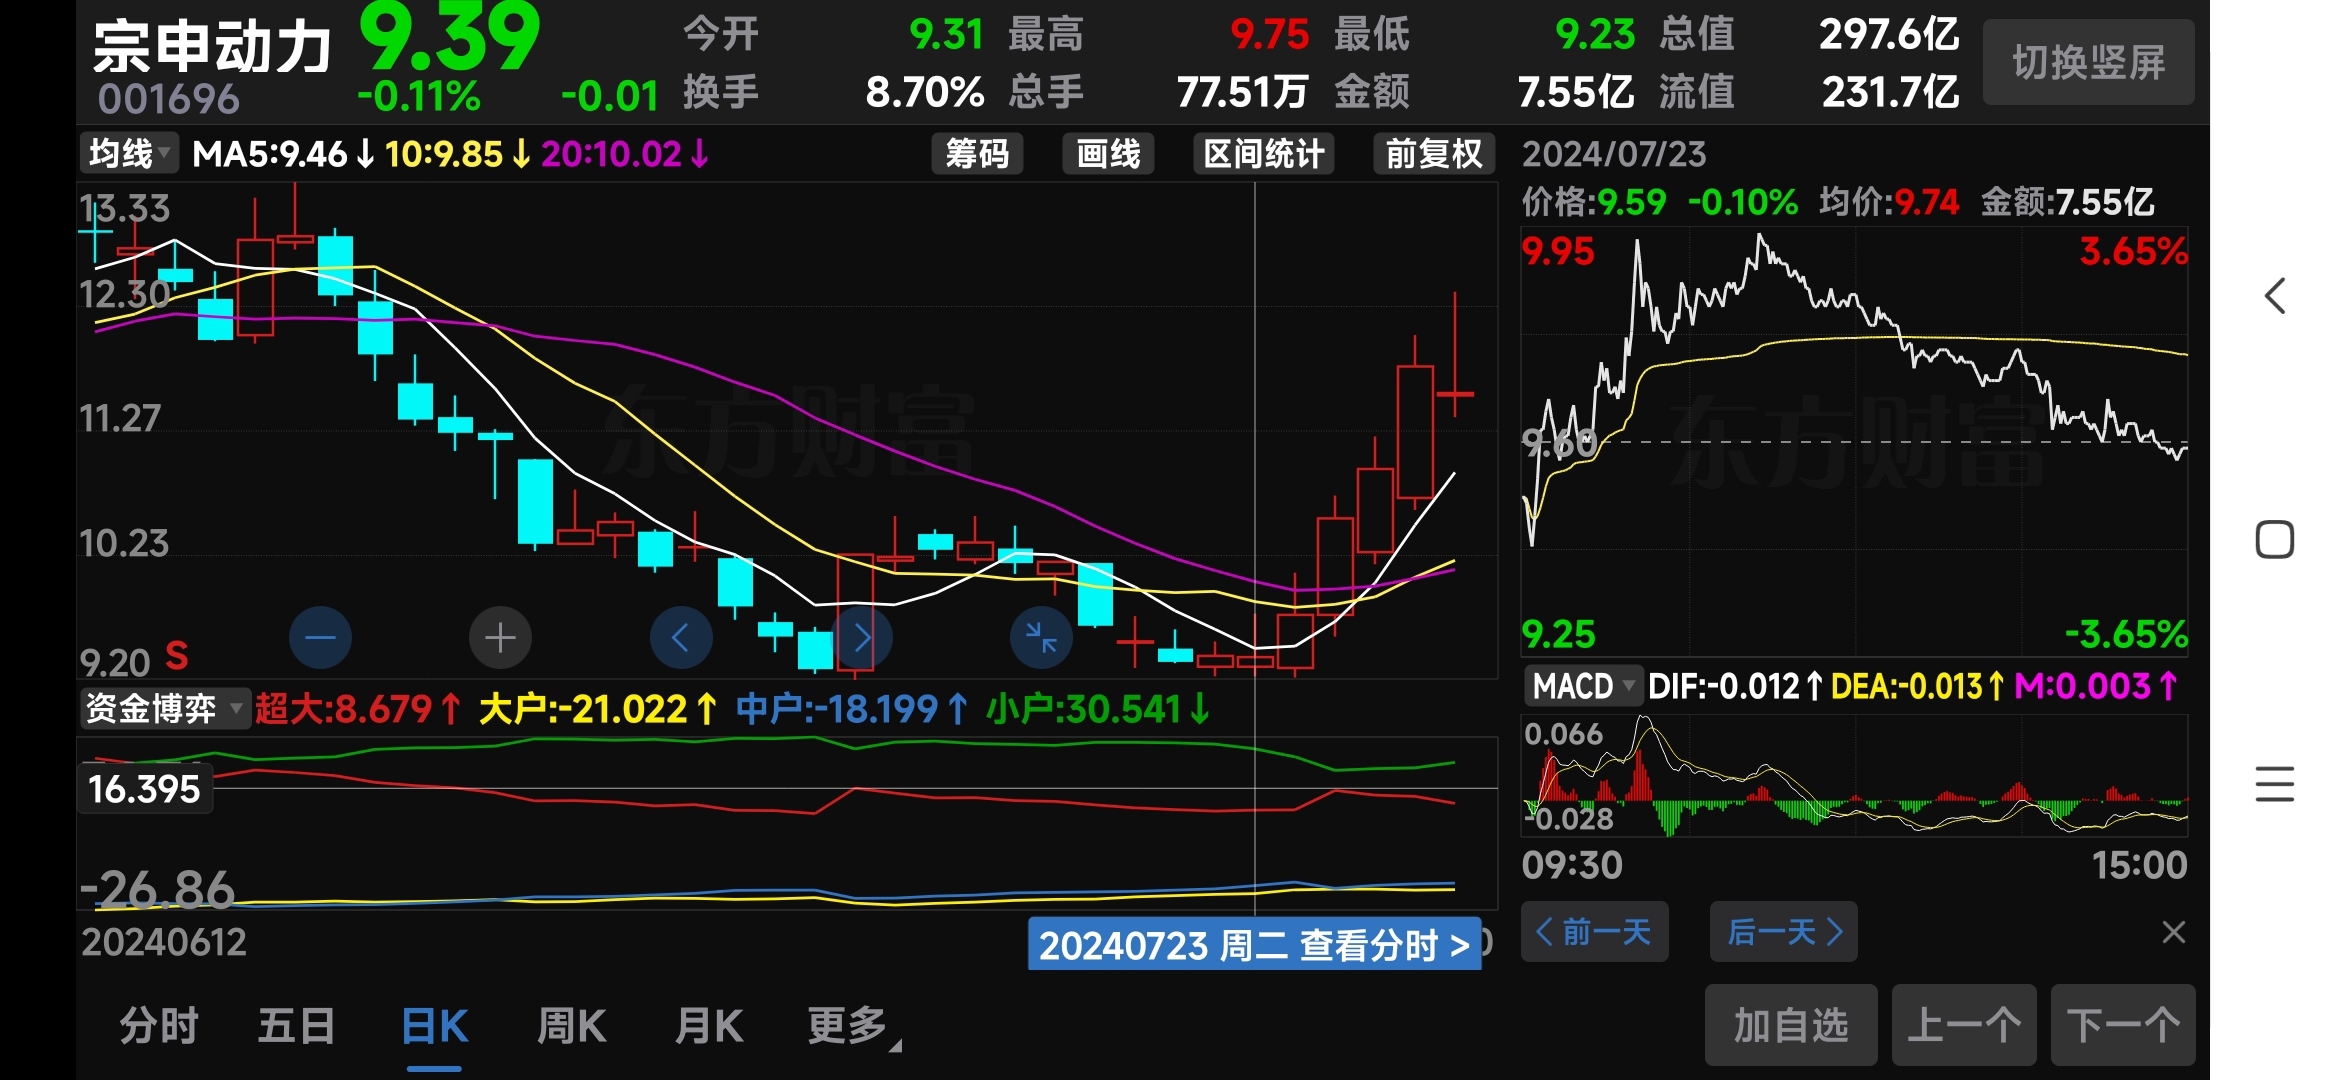The width and height of the screenshot is (2340, 1080).
Task: Close the intraday detail panel
Action: point(2173,932)
